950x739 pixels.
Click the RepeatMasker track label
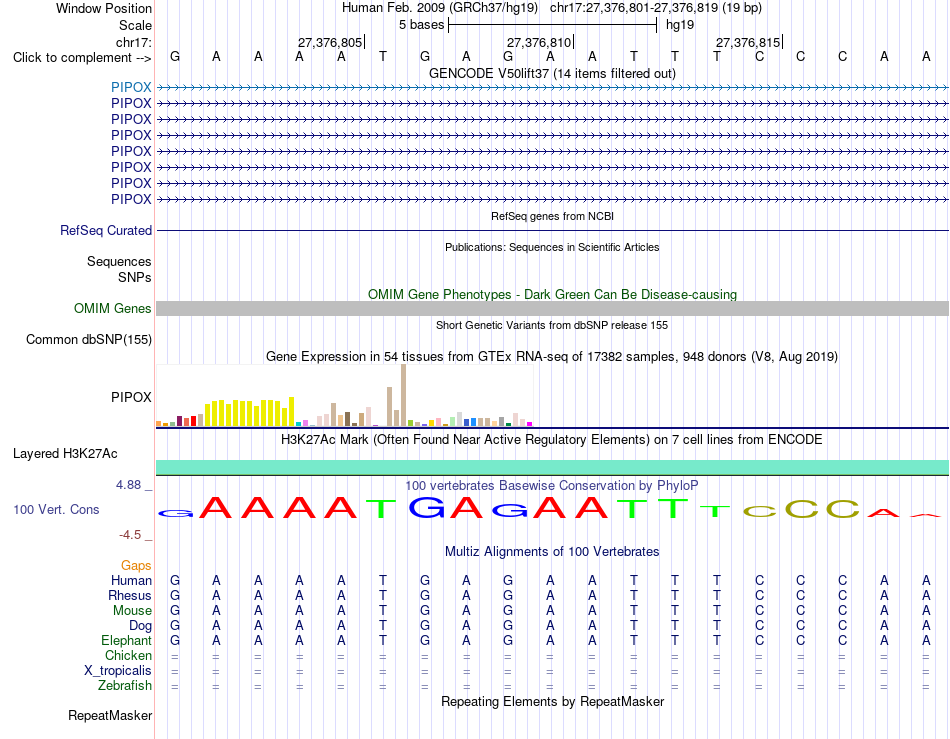pyautogui.click(x=110, y=715)
